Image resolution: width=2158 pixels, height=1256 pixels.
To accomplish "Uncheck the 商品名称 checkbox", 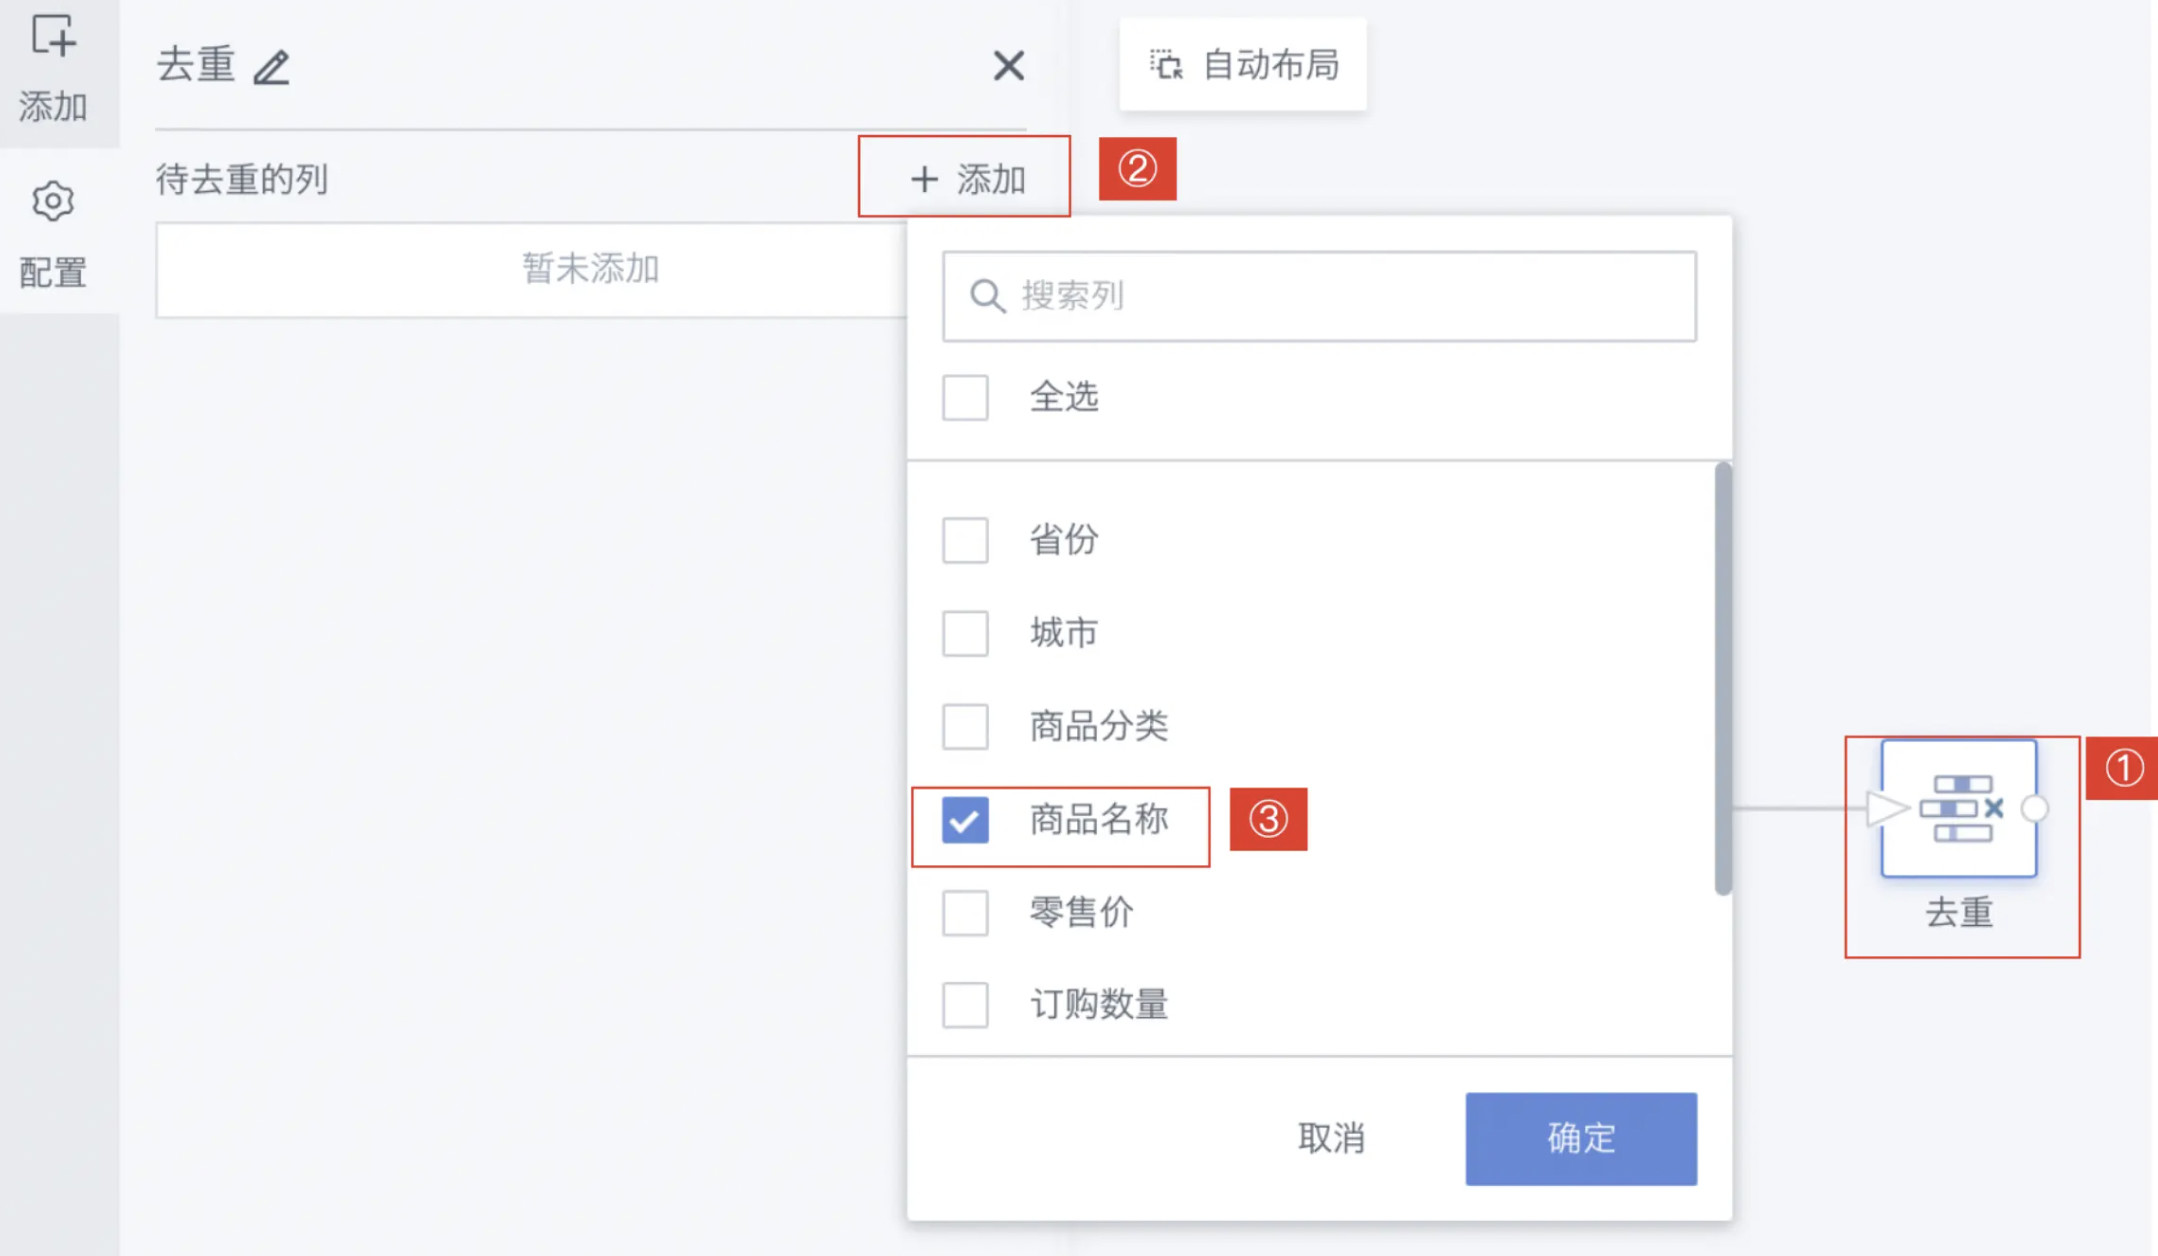I will pyautogui.click(x=965, y=820).
